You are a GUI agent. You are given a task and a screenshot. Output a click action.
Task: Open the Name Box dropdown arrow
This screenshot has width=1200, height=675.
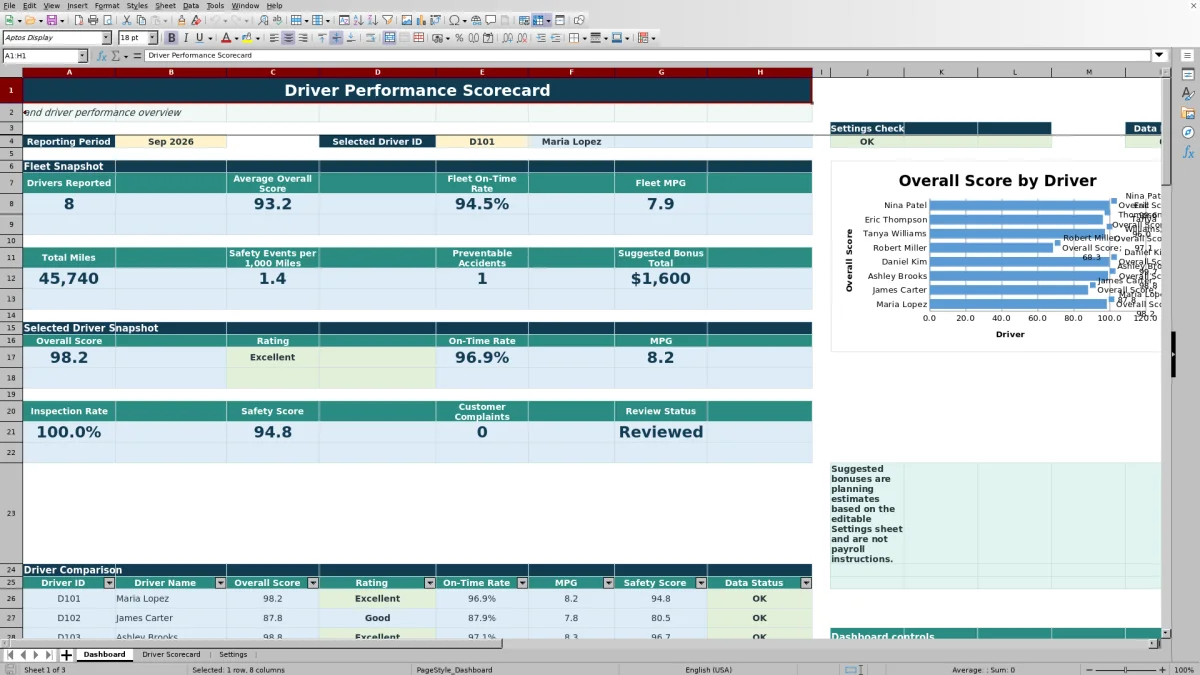point(82,56)
